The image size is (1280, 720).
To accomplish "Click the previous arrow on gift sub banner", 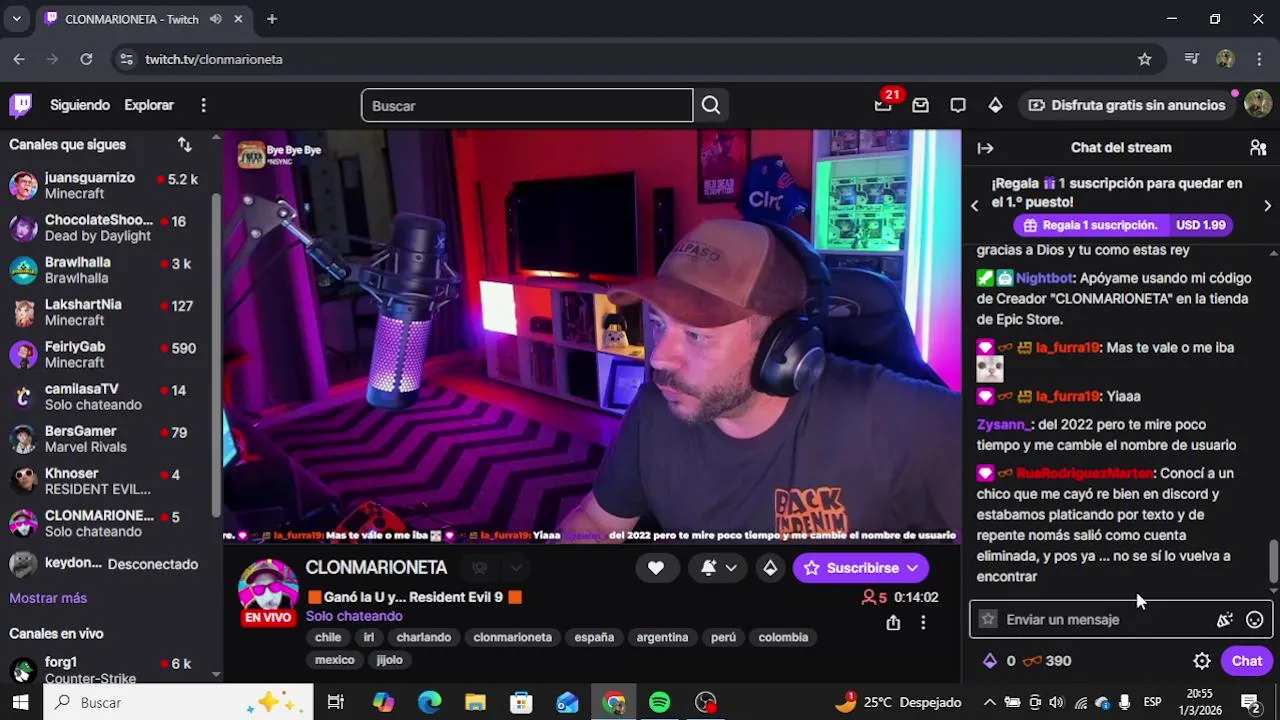I will [x=975, y=205].
